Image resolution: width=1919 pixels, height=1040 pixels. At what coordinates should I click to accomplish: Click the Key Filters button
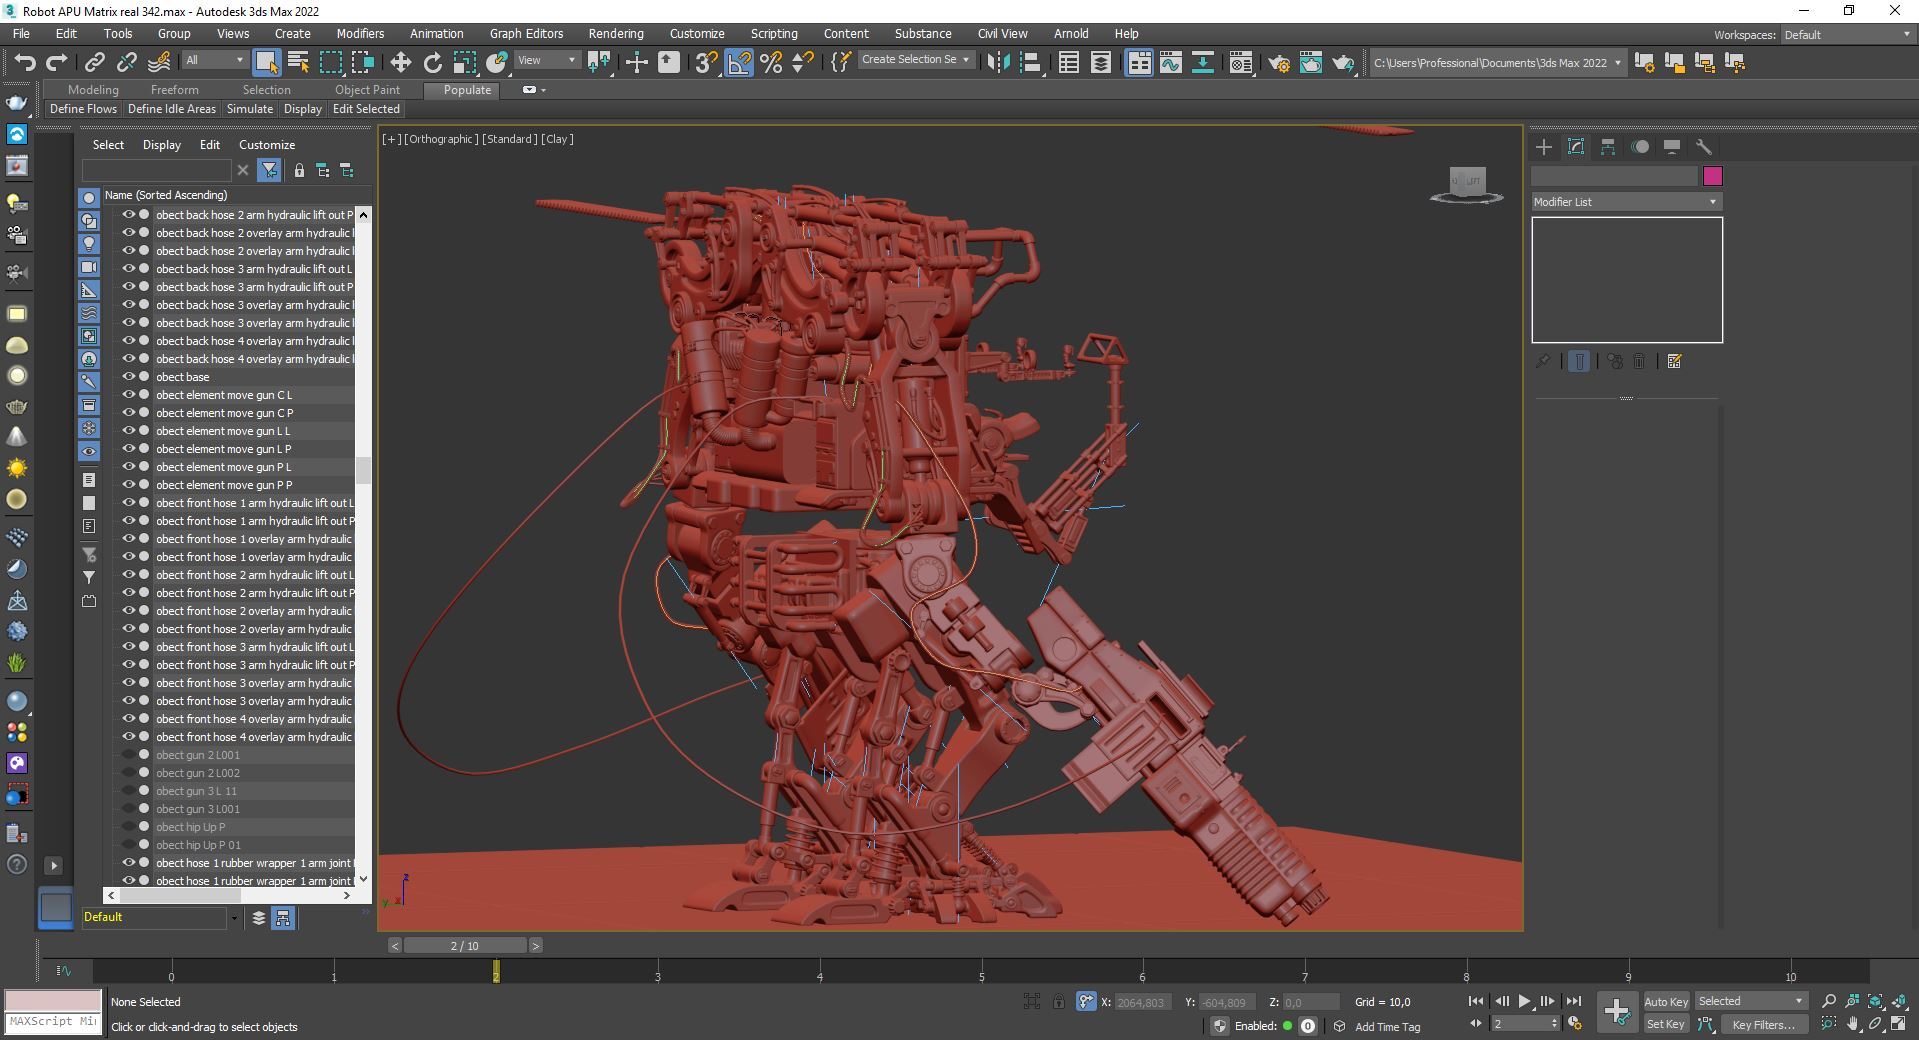point(1763,1025)
